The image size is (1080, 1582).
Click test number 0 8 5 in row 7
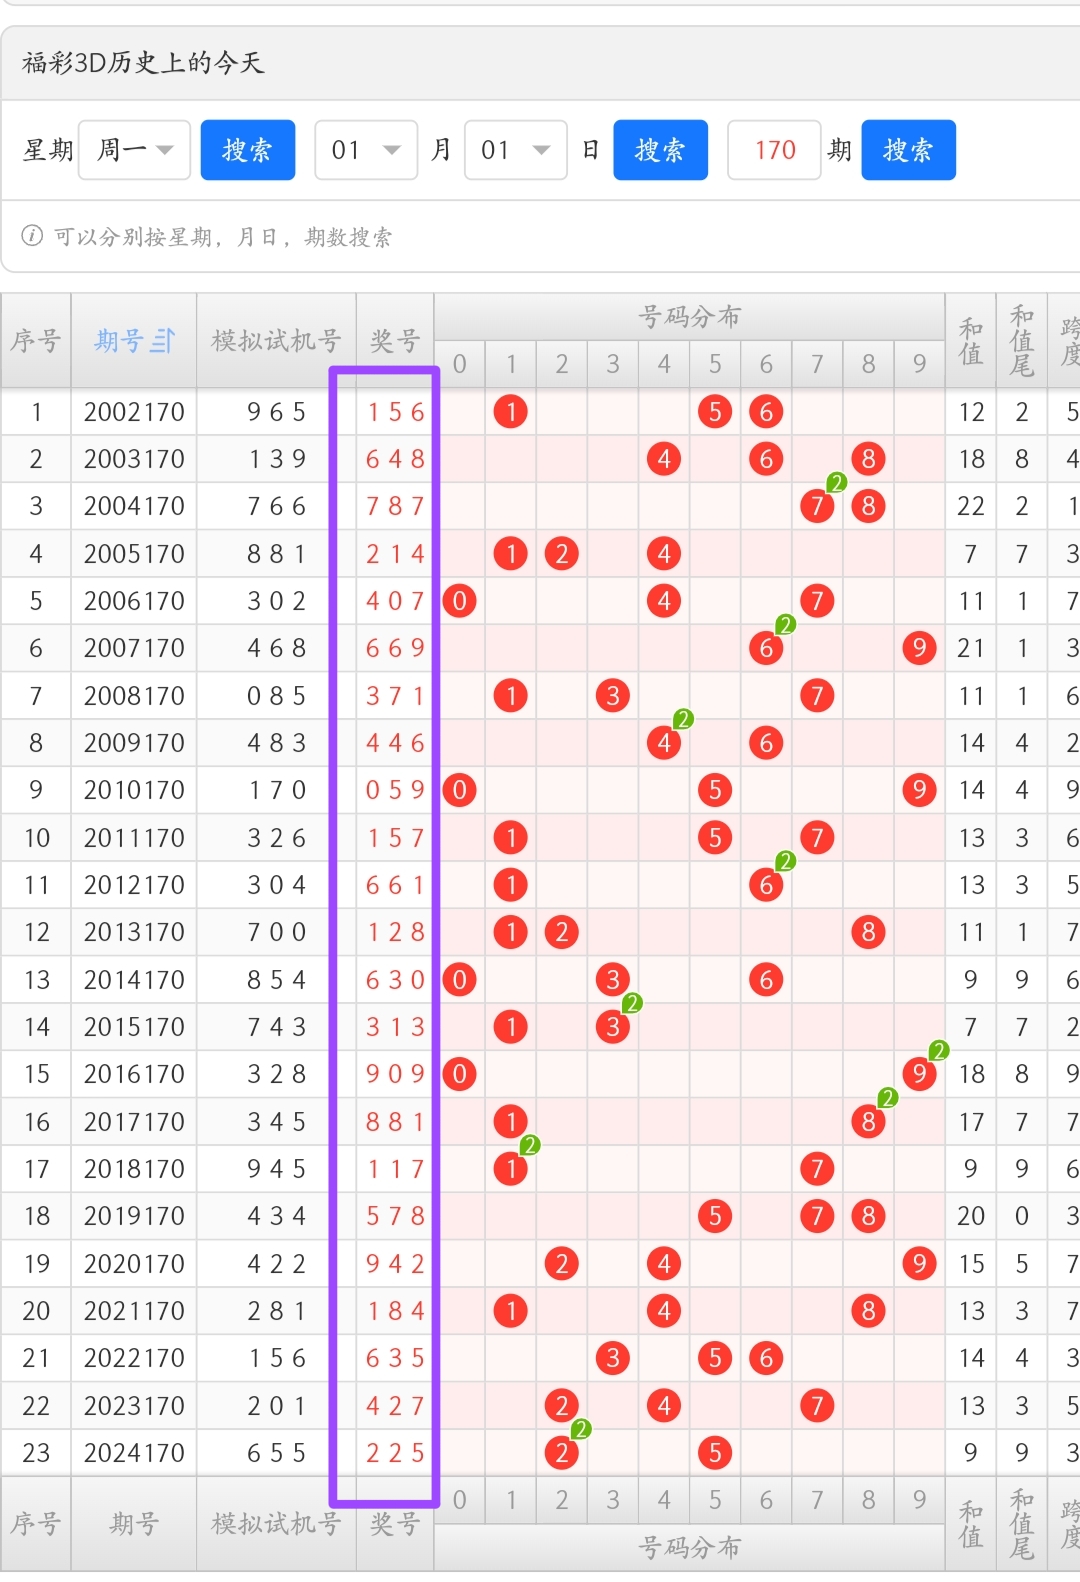(x=277, y=696)
